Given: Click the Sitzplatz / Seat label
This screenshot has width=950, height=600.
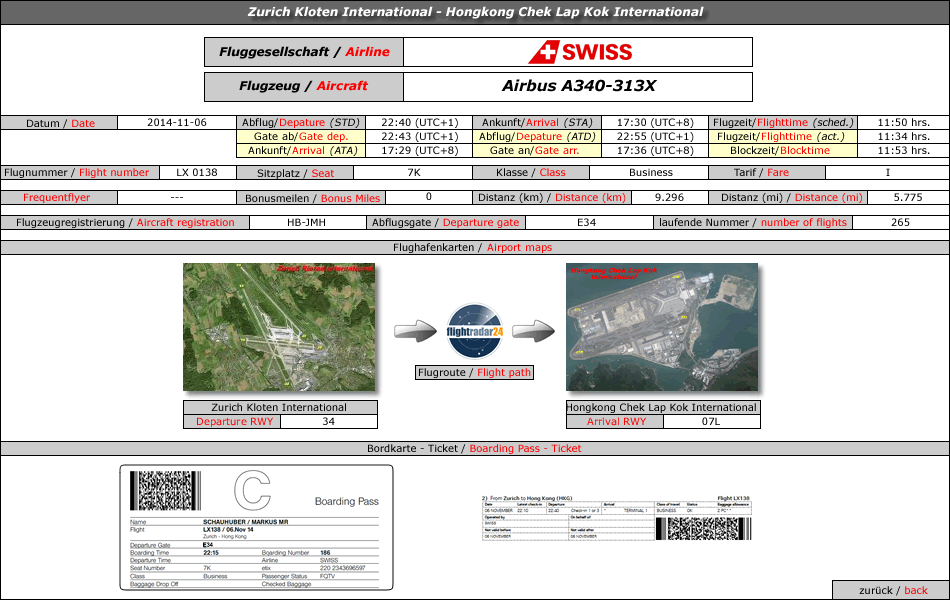Looking at the screenshot, I should click(295, 173).
